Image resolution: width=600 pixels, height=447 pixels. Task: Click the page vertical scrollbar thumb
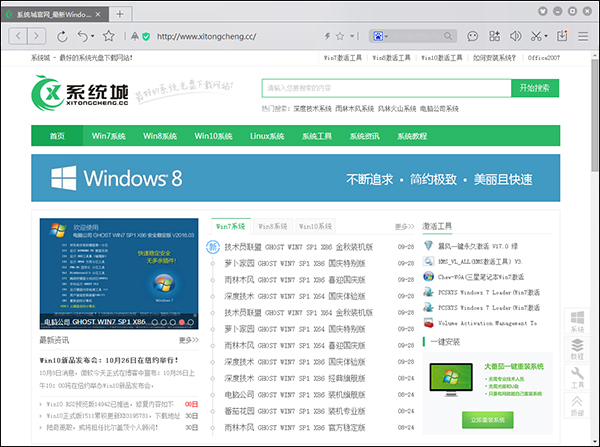click(x=594, y=115)
